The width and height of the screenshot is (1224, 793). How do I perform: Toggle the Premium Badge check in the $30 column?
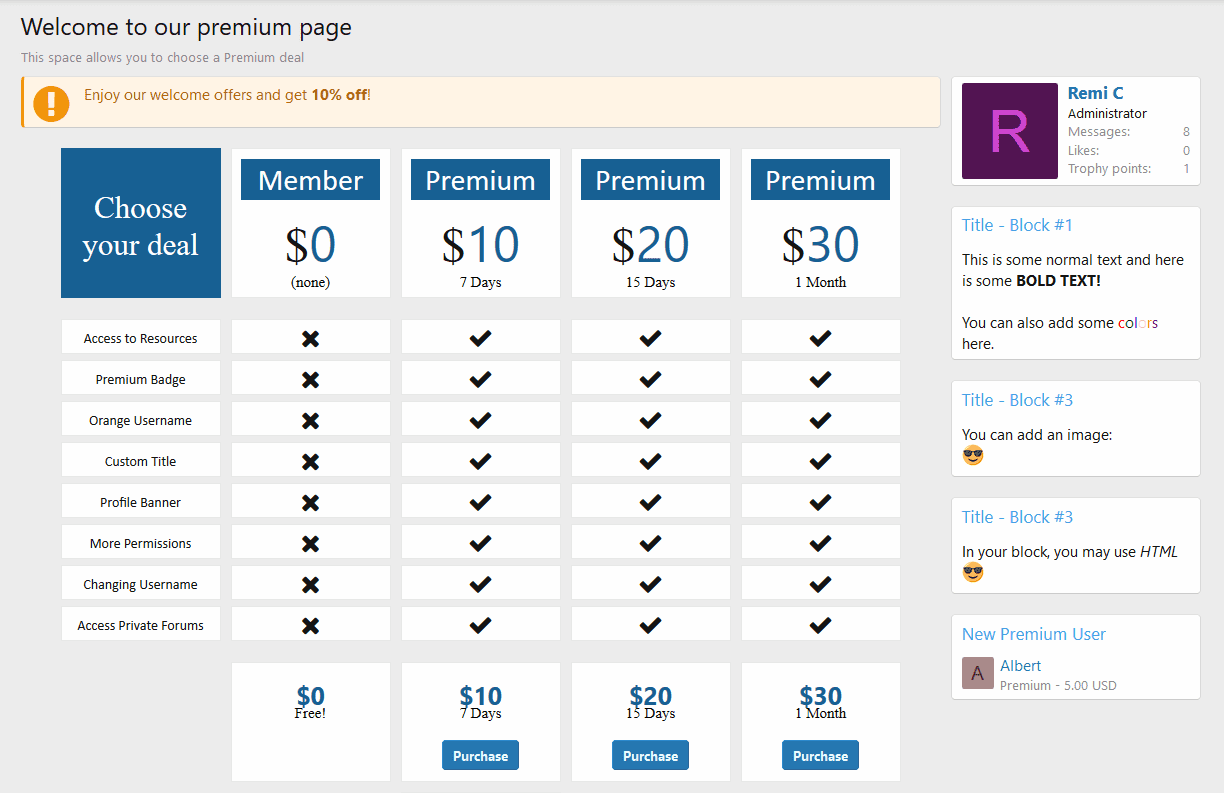pyautogui.click(x=820, y=377)
